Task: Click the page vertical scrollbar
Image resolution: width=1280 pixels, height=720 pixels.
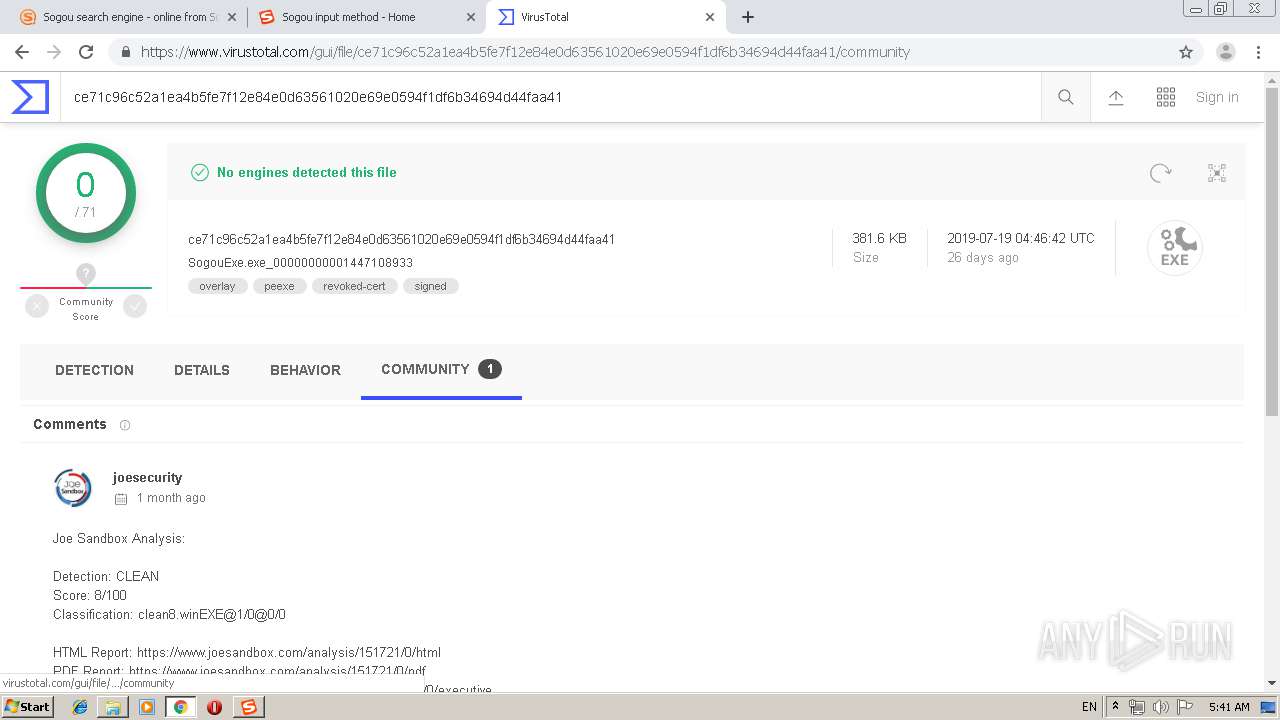Action: point(1272,250)
